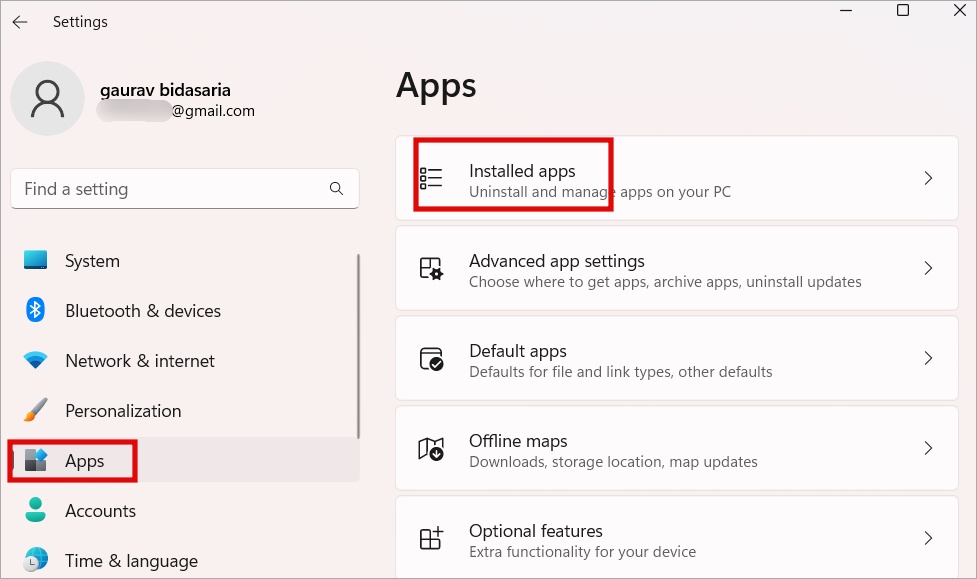The height and width of the screenshot is (579, 977).
Task: Click the back arrow in Settings
Action: click(x=20, y=22)
